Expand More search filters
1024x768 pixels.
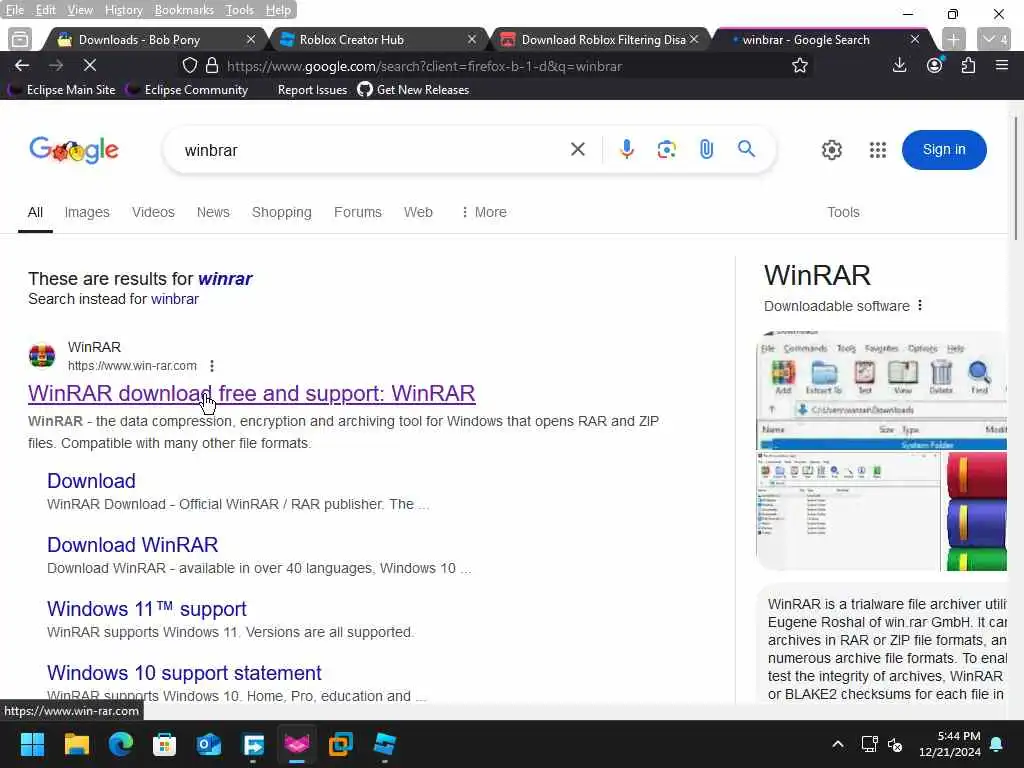pos(484,212)
